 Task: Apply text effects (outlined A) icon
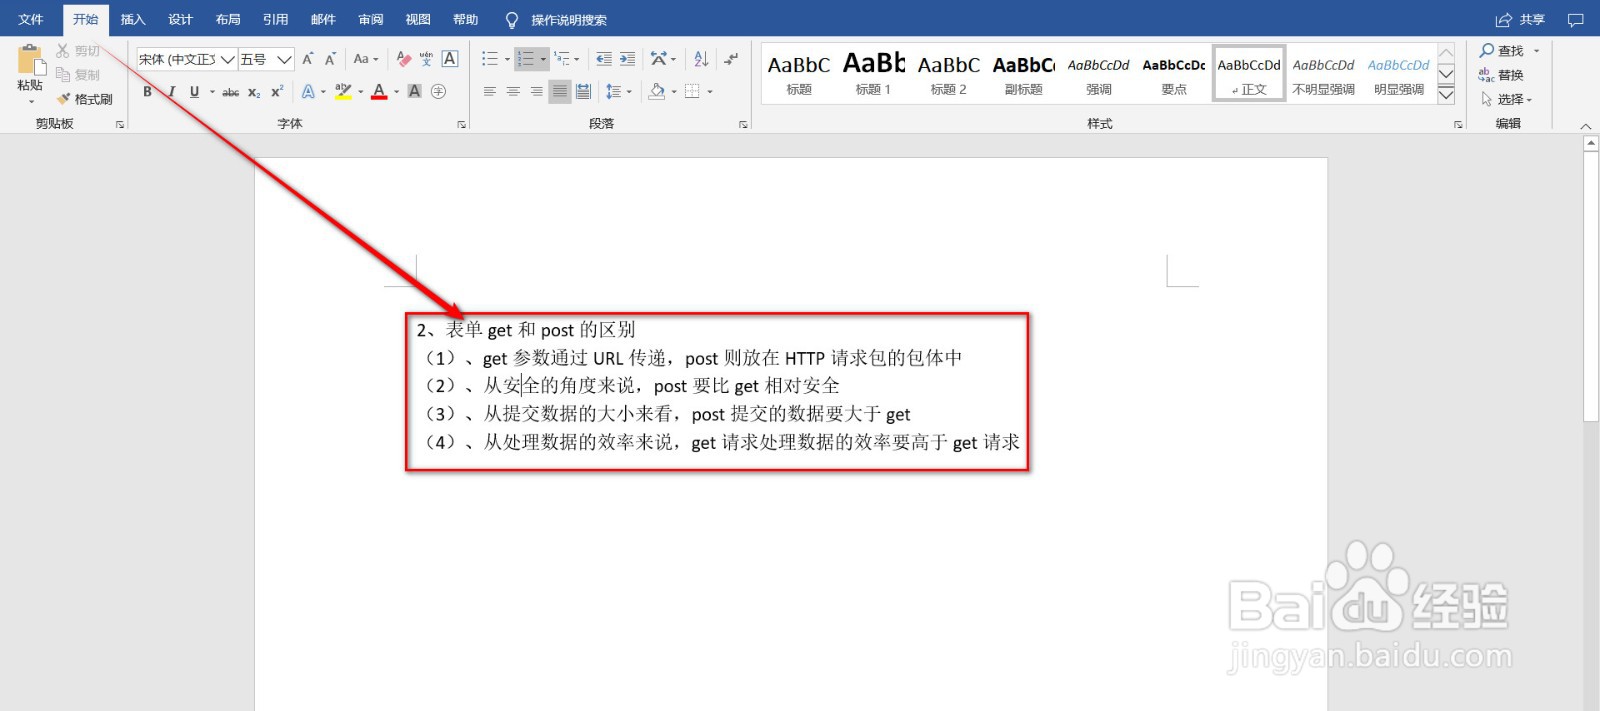(x=308, y=92)
